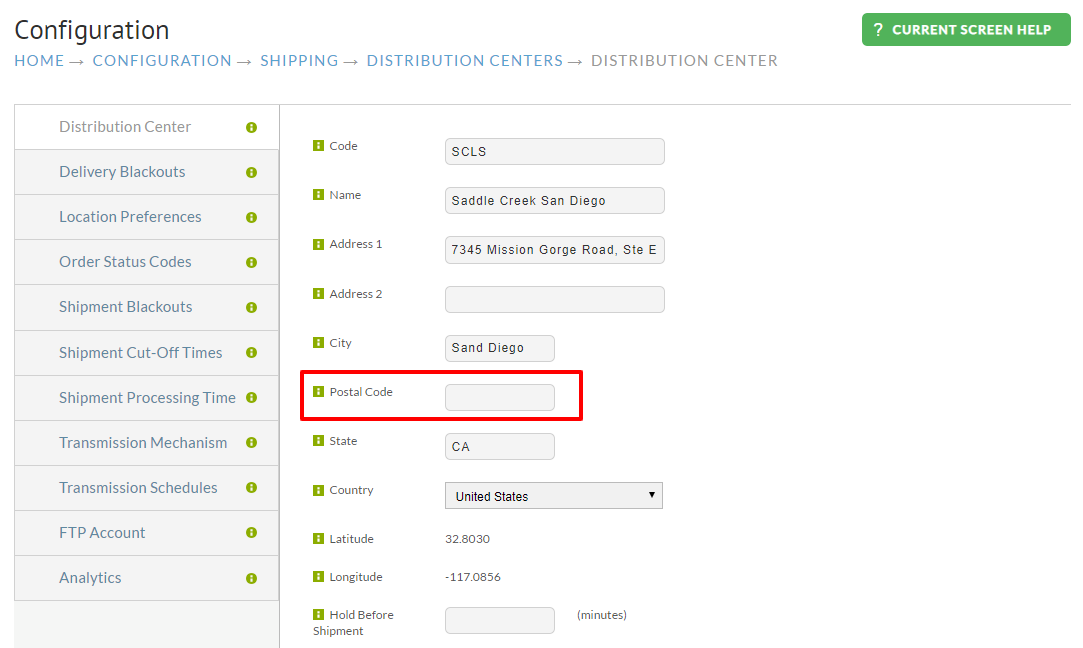This screenshot has width=1083, height=648.
Task: Click info icon next to Latitude label
Action: 318,539
